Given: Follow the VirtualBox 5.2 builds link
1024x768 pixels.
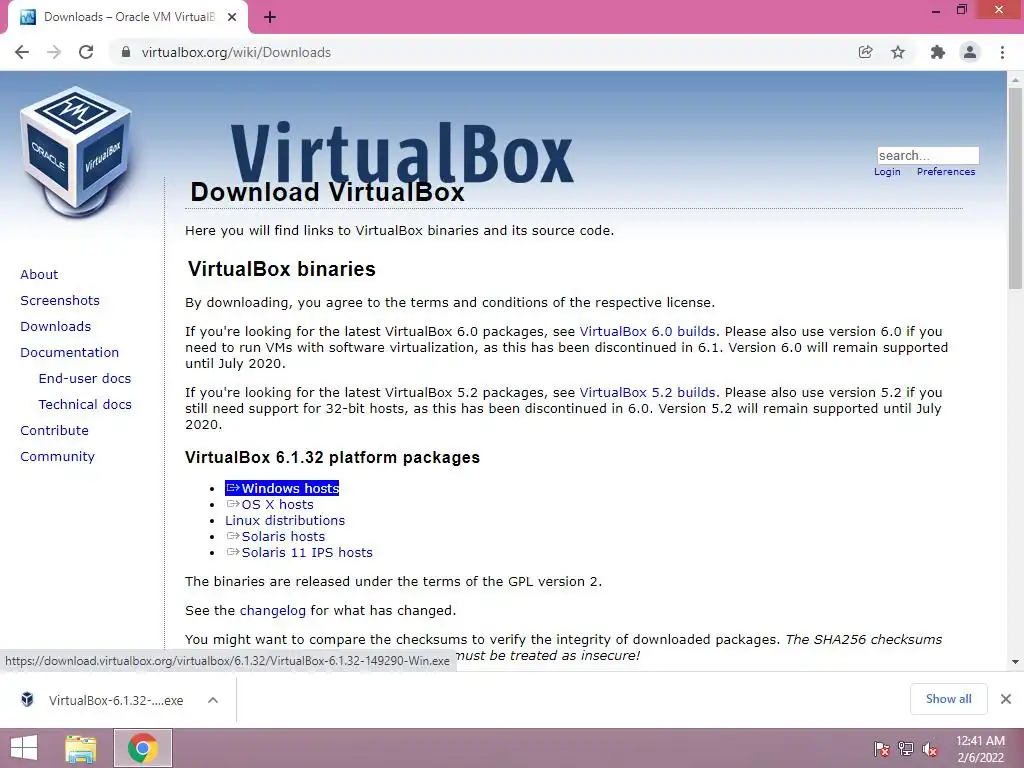Looking at the screenshot, I should [647, 392].
